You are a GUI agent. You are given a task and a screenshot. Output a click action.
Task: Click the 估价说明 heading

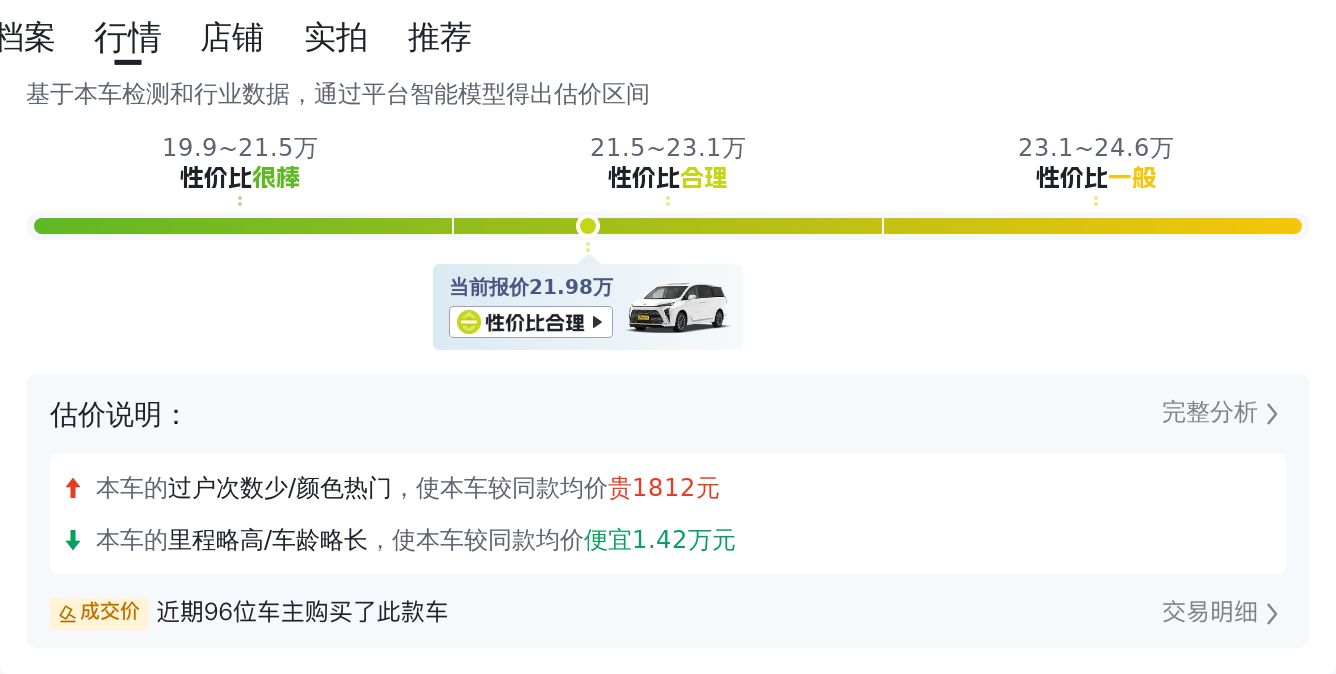pyautogui.click(x=117, y=414)
